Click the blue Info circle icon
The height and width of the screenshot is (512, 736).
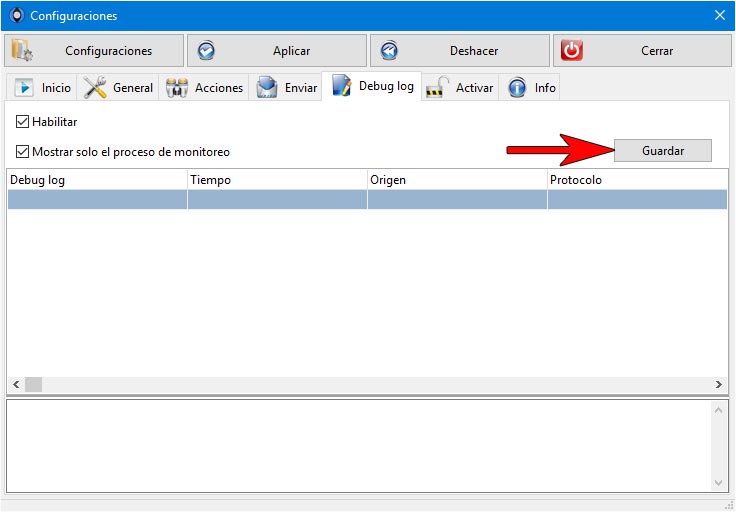pos(517,87)
